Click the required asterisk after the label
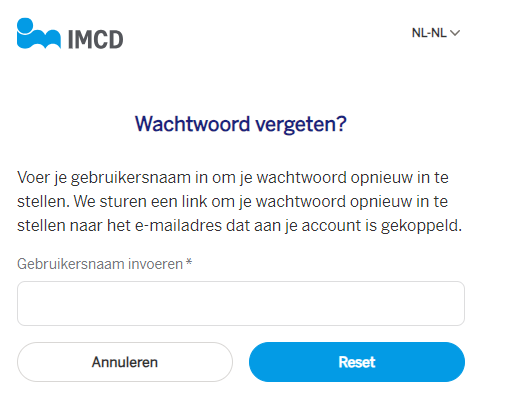The width and height of the screenshot is (522, 400). point(189,262)
